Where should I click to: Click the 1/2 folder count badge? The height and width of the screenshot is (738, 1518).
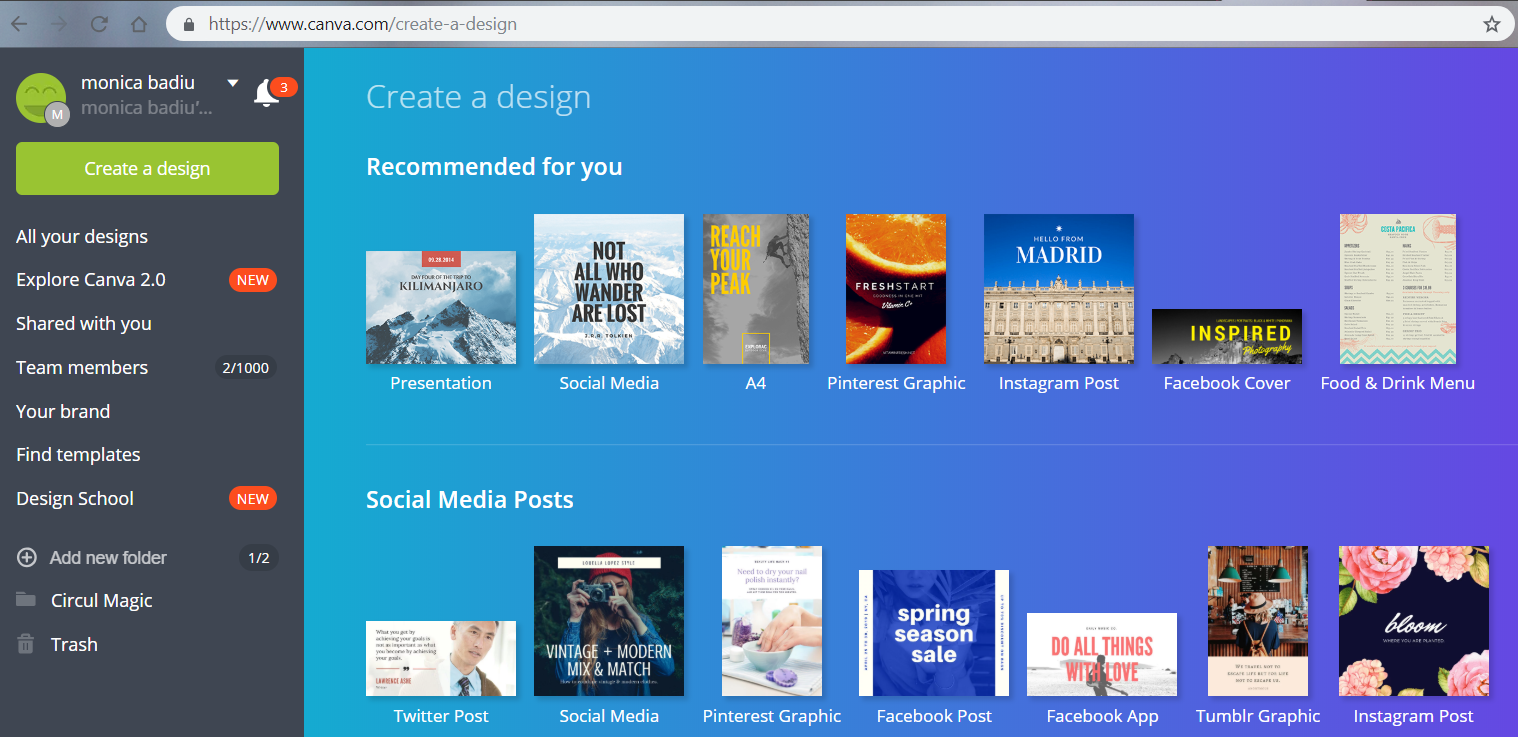tap(258, 558)
